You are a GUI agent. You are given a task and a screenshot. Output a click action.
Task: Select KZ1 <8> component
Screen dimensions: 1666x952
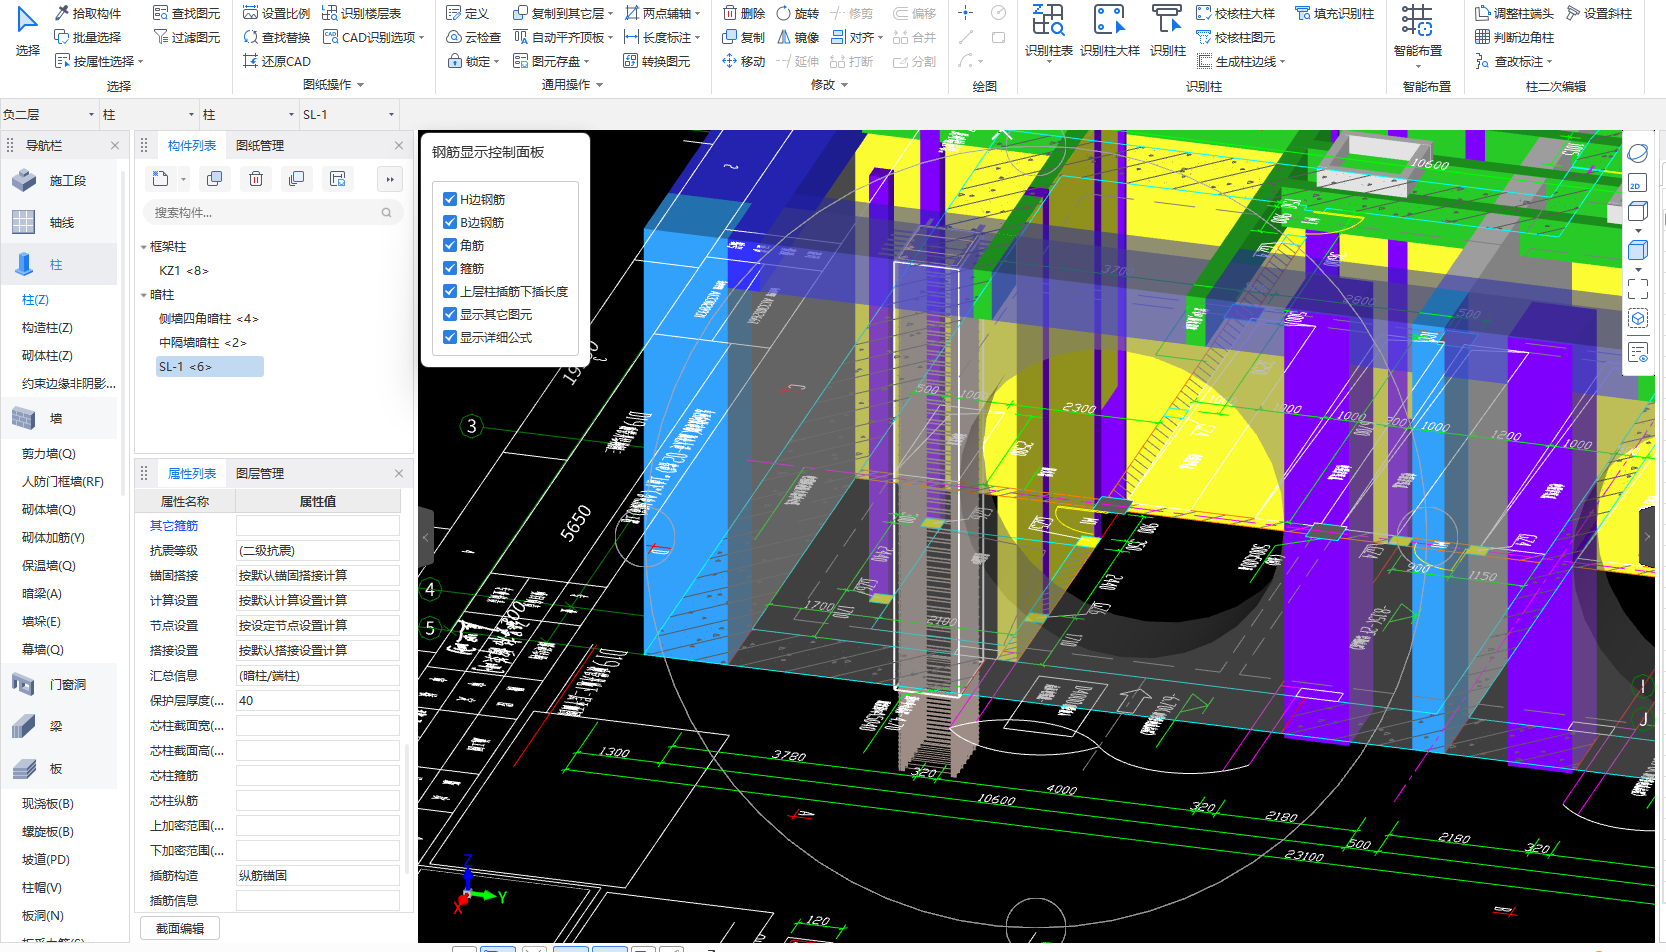pos(184,271)
